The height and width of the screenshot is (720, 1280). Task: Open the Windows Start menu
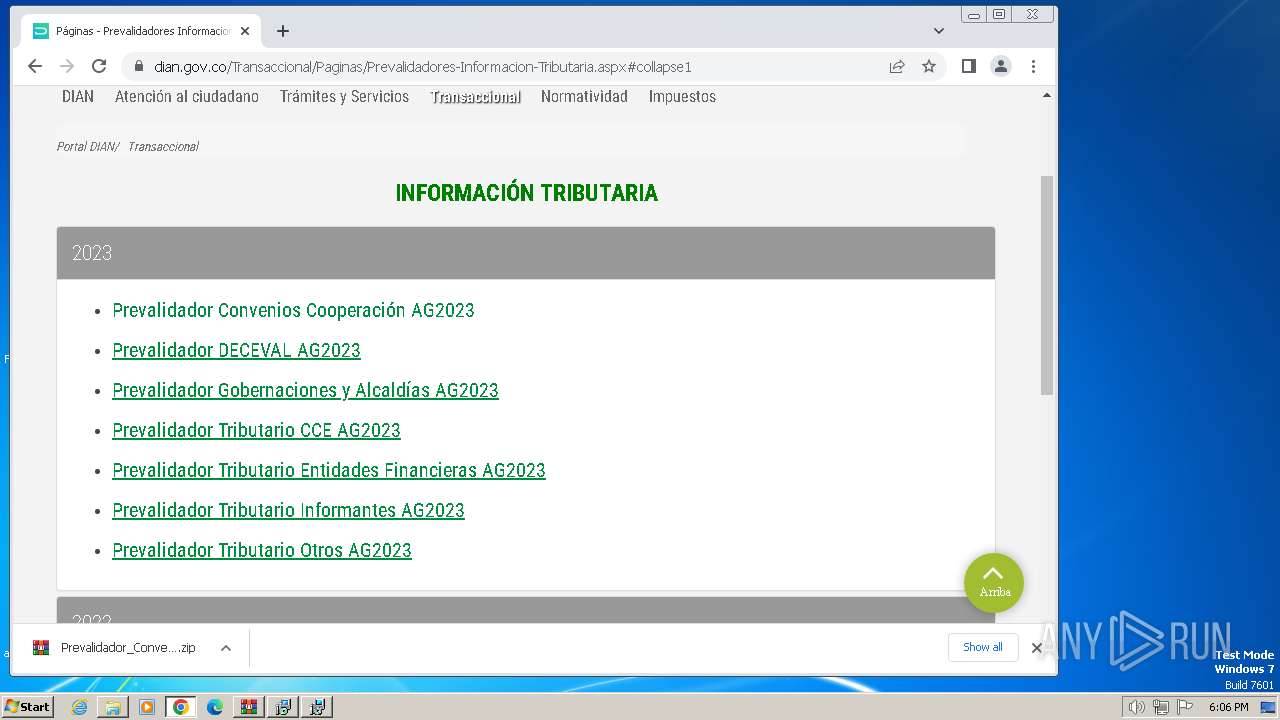click(x=27, y=707)
